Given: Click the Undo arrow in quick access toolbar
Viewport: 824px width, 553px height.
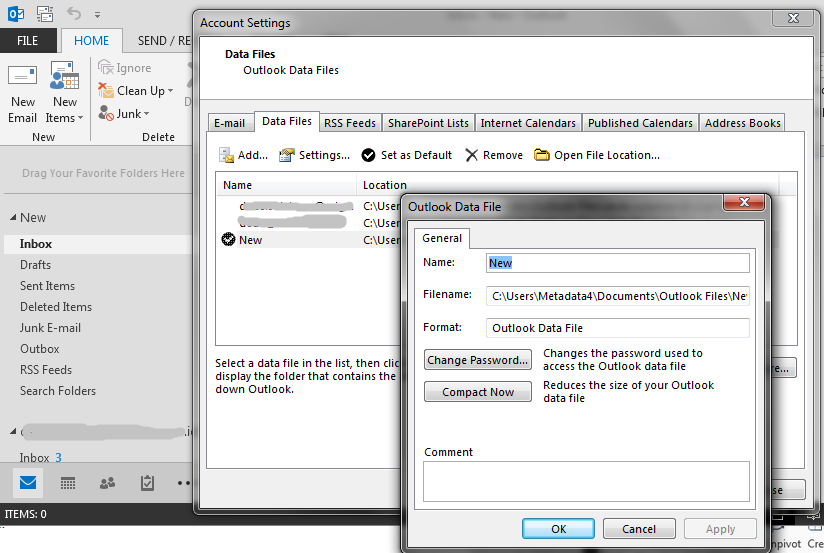Looking at the screenshot, I should tap(74, 13).
